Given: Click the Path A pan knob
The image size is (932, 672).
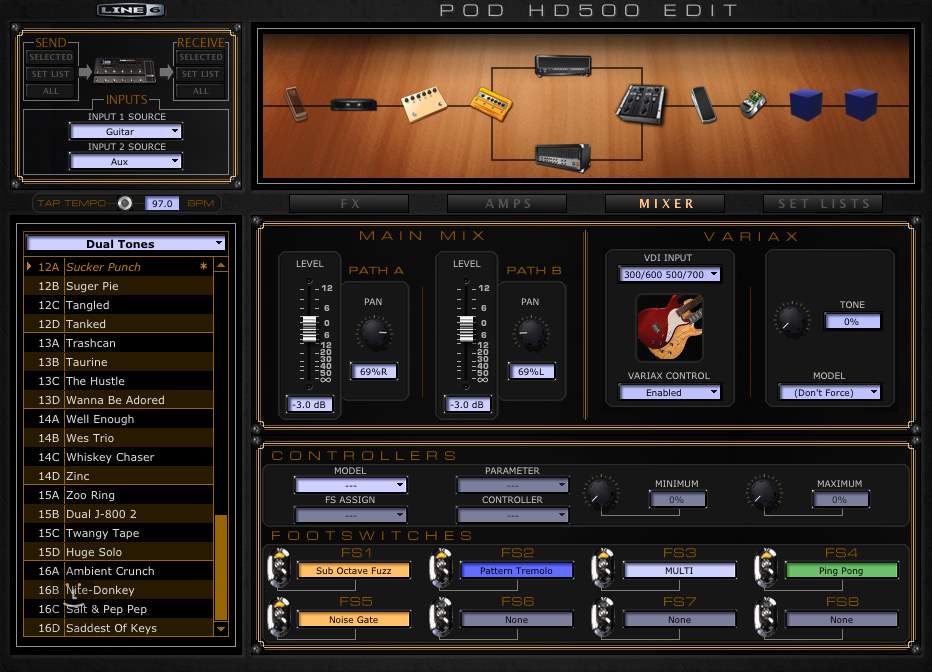Looking at the screenshot, I should (375, 333).
